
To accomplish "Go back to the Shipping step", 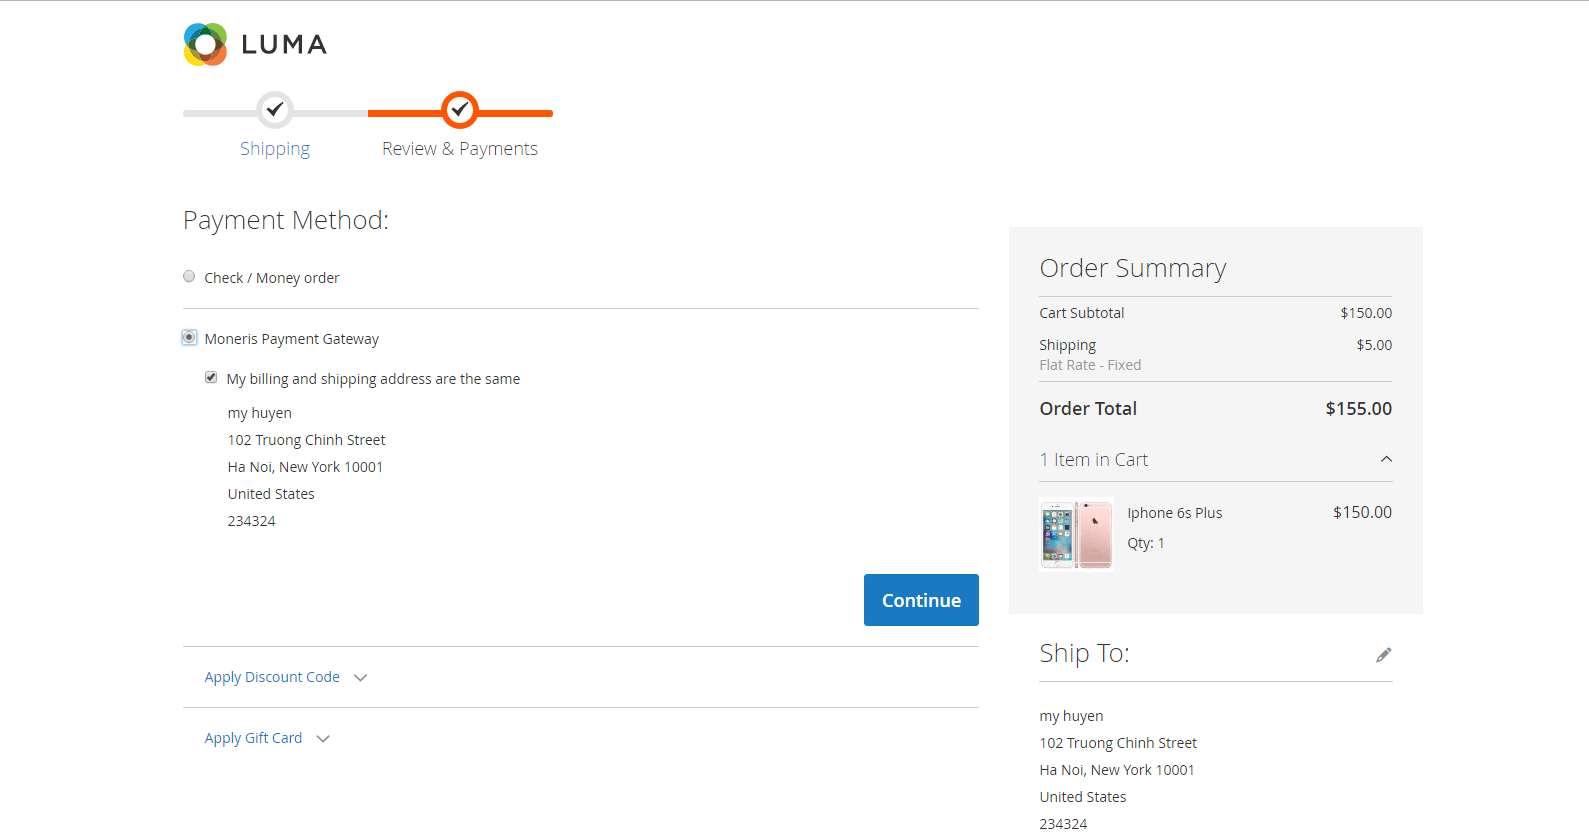I will point(275,149).
